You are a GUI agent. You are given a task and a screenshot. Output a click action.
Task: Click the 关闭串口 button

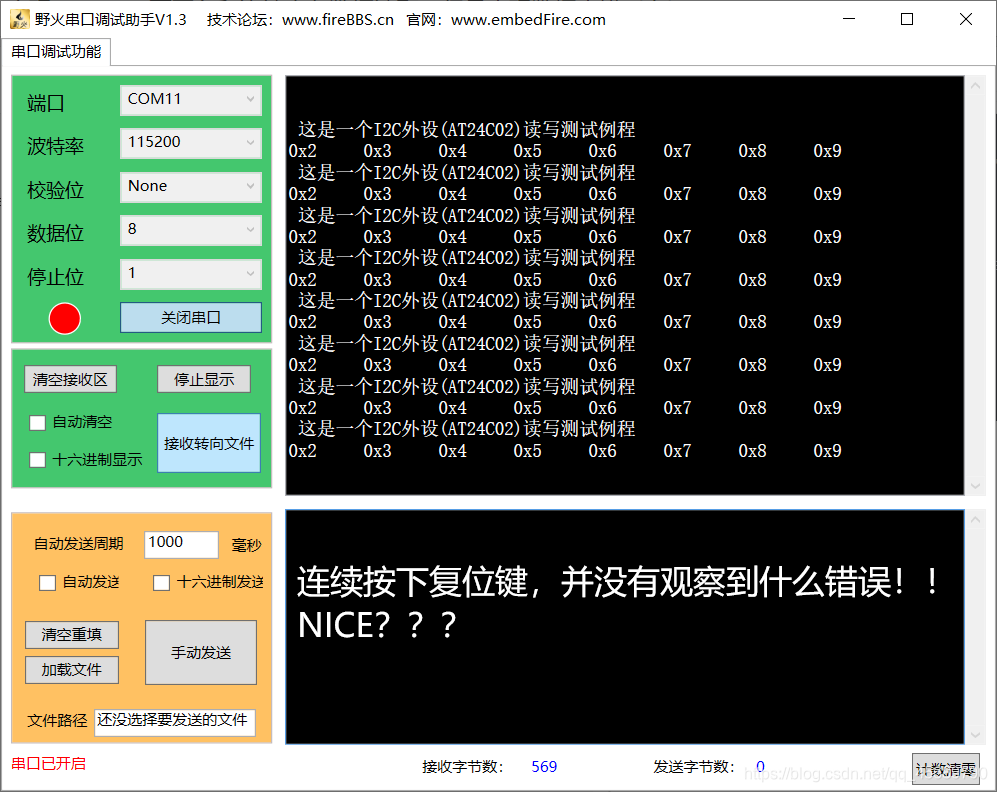[x=191, y=317]
